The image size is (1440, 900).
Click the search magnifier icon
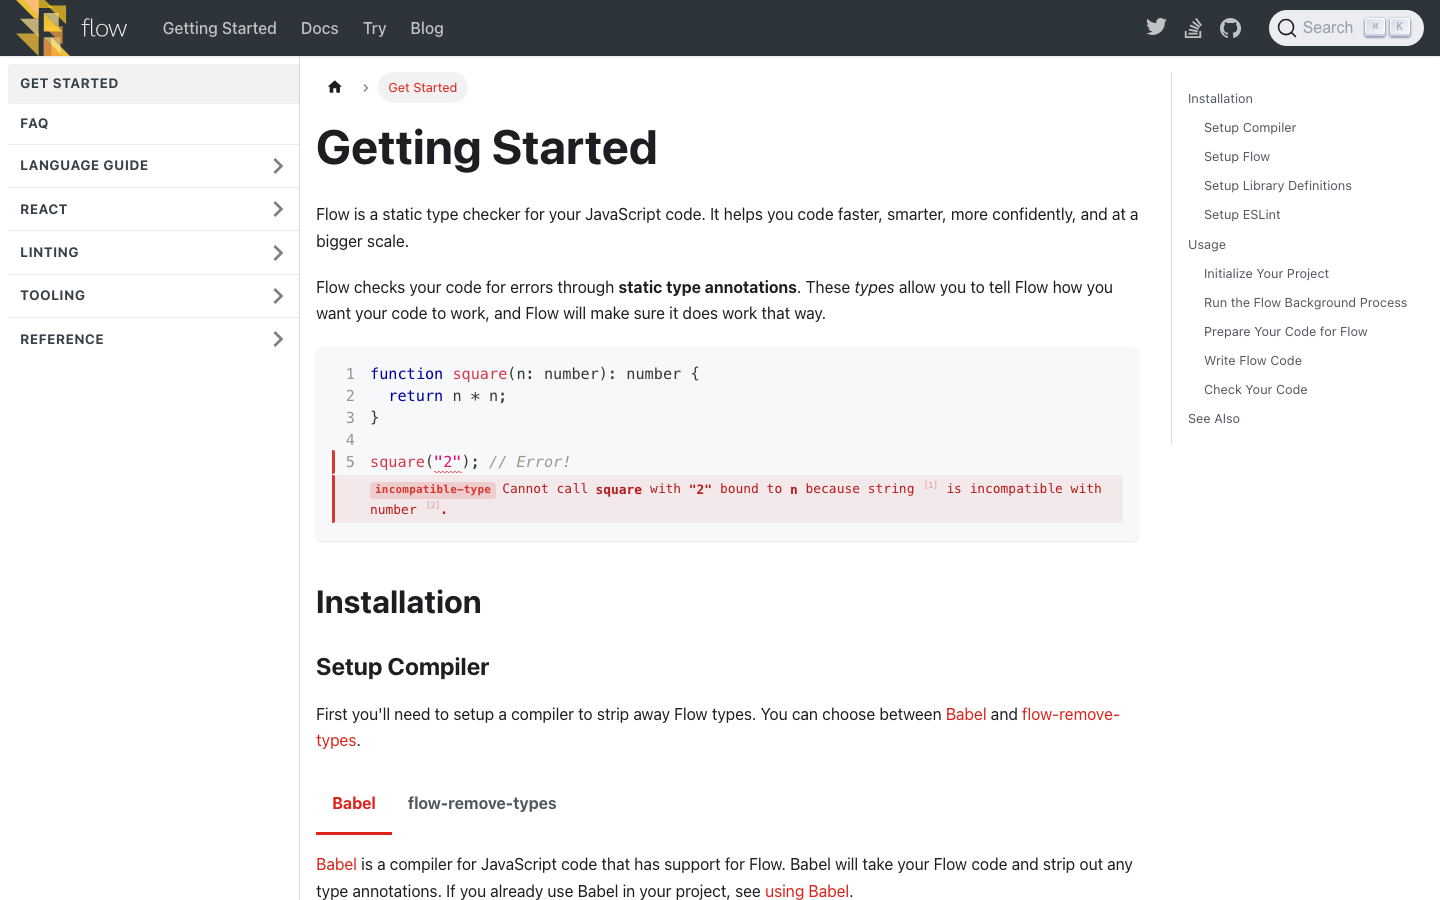point(1287,28)
